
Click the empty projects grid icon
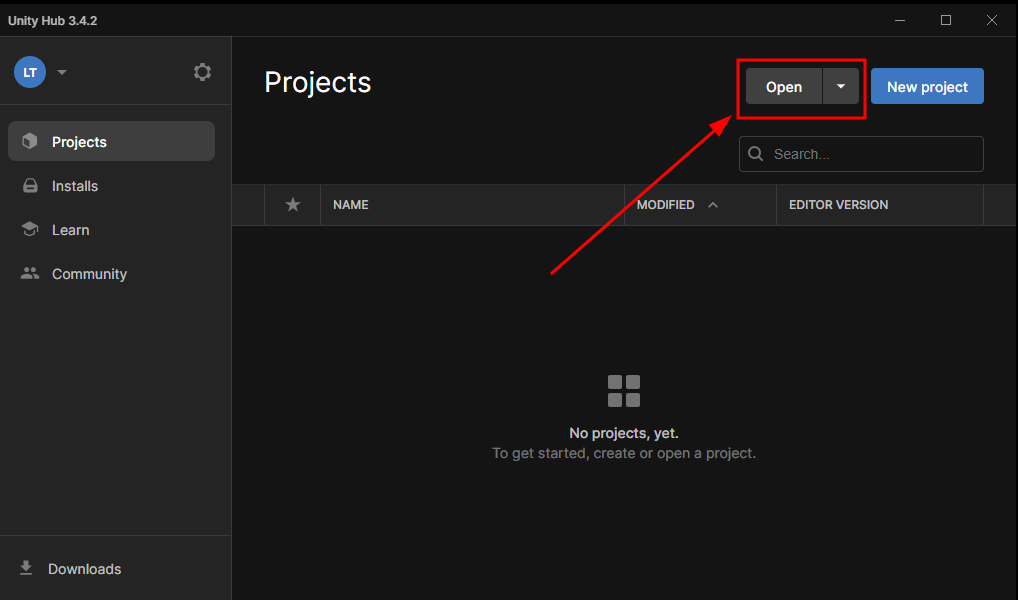[624, 391]
